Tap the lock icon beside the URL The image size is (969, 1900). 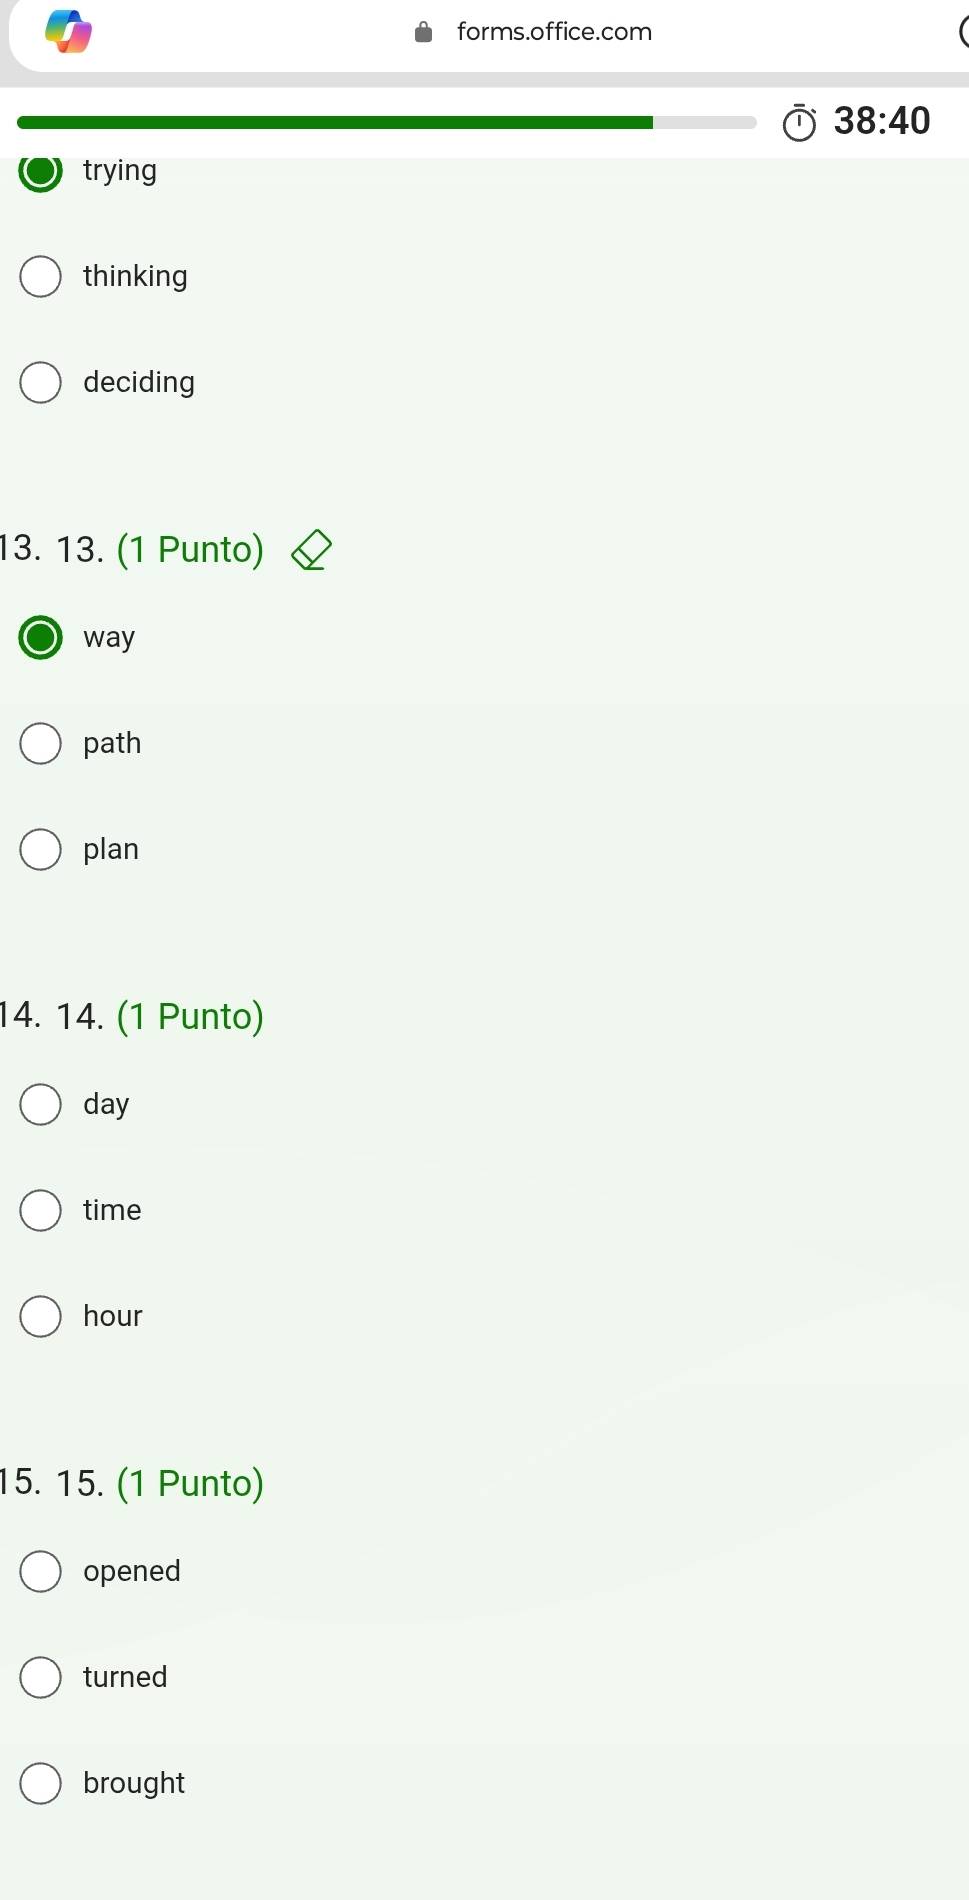click(423, 32)
